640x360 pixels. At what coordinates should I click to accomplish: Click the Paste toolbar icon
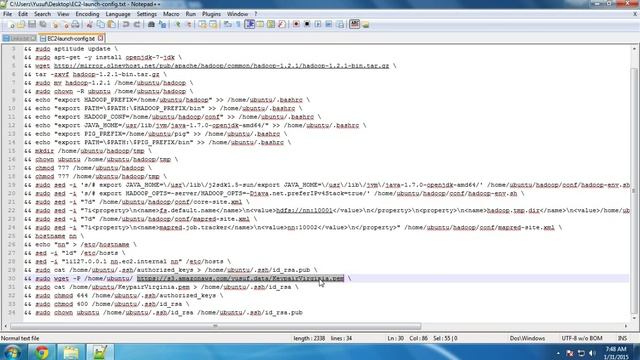coord(111,24)
